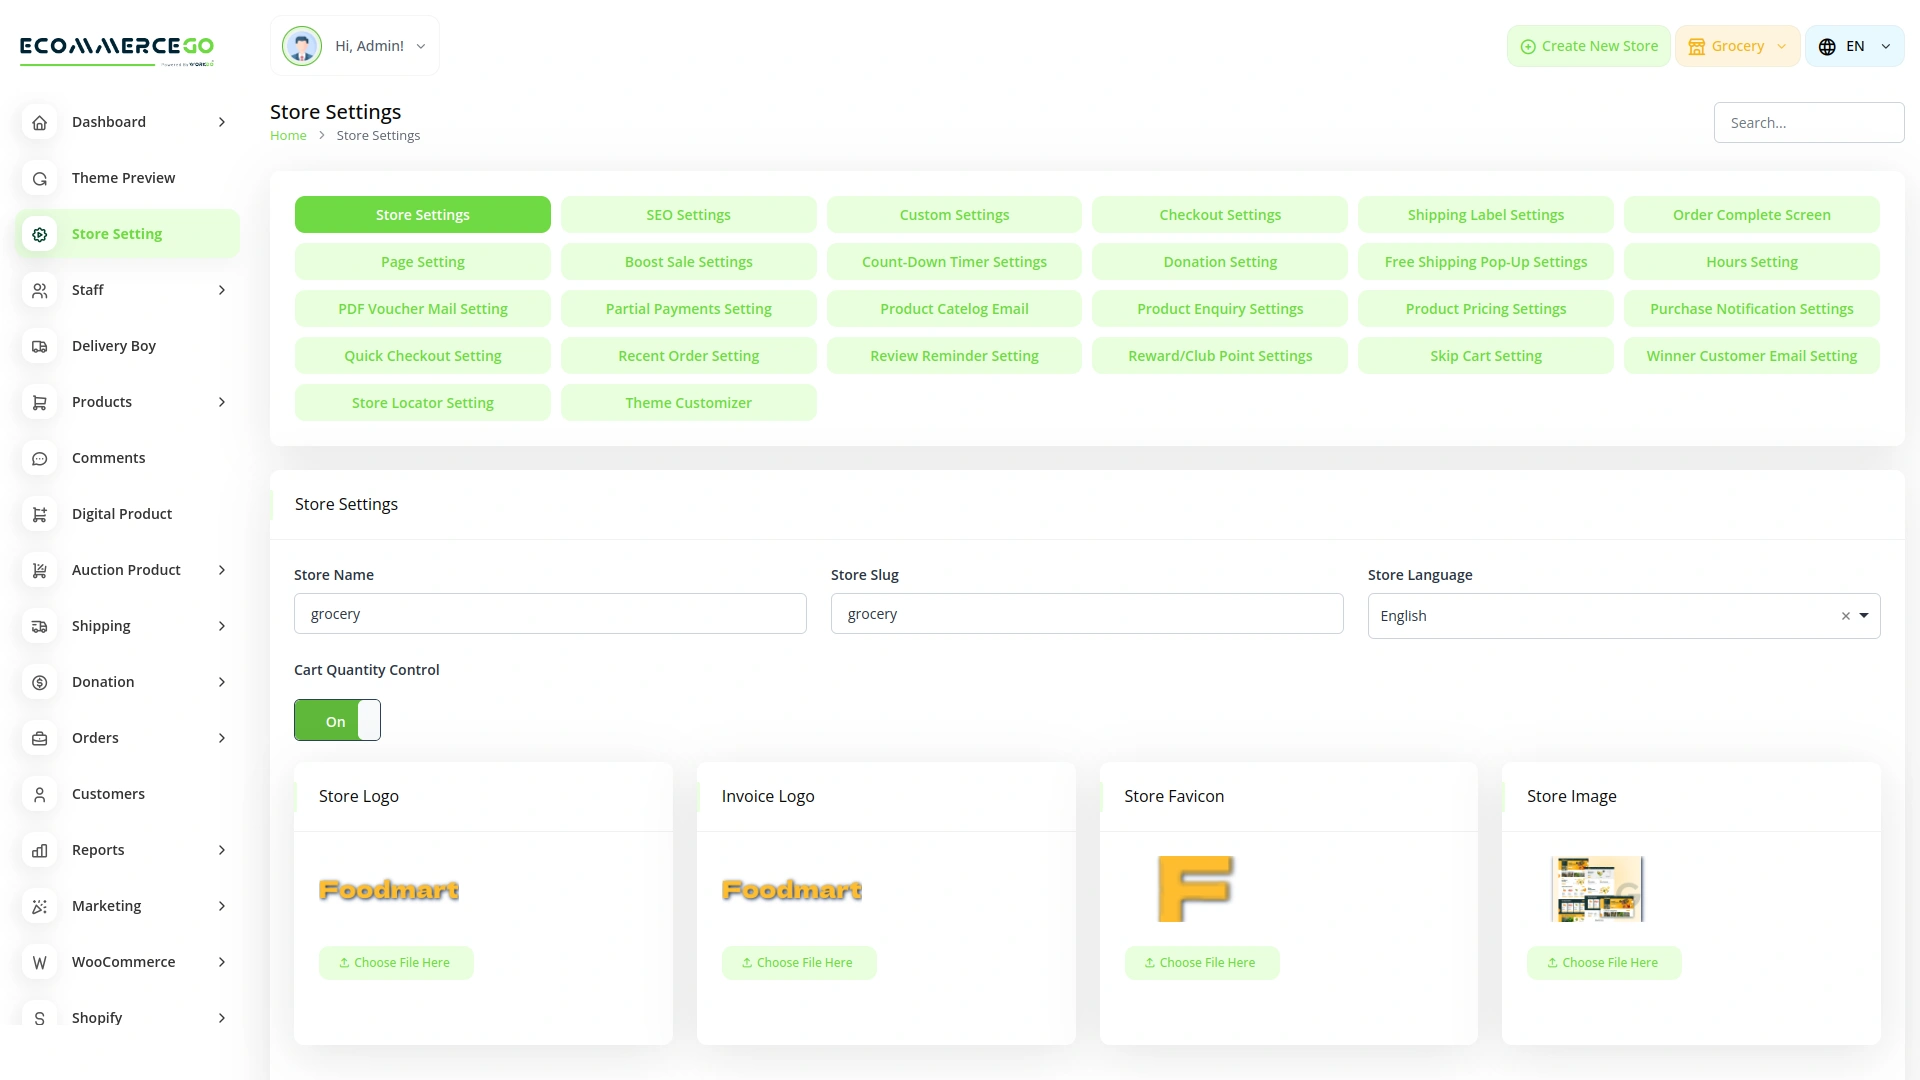Select the Theme Preview icon
1920x1080 pixels.
[x=39, y=178]
